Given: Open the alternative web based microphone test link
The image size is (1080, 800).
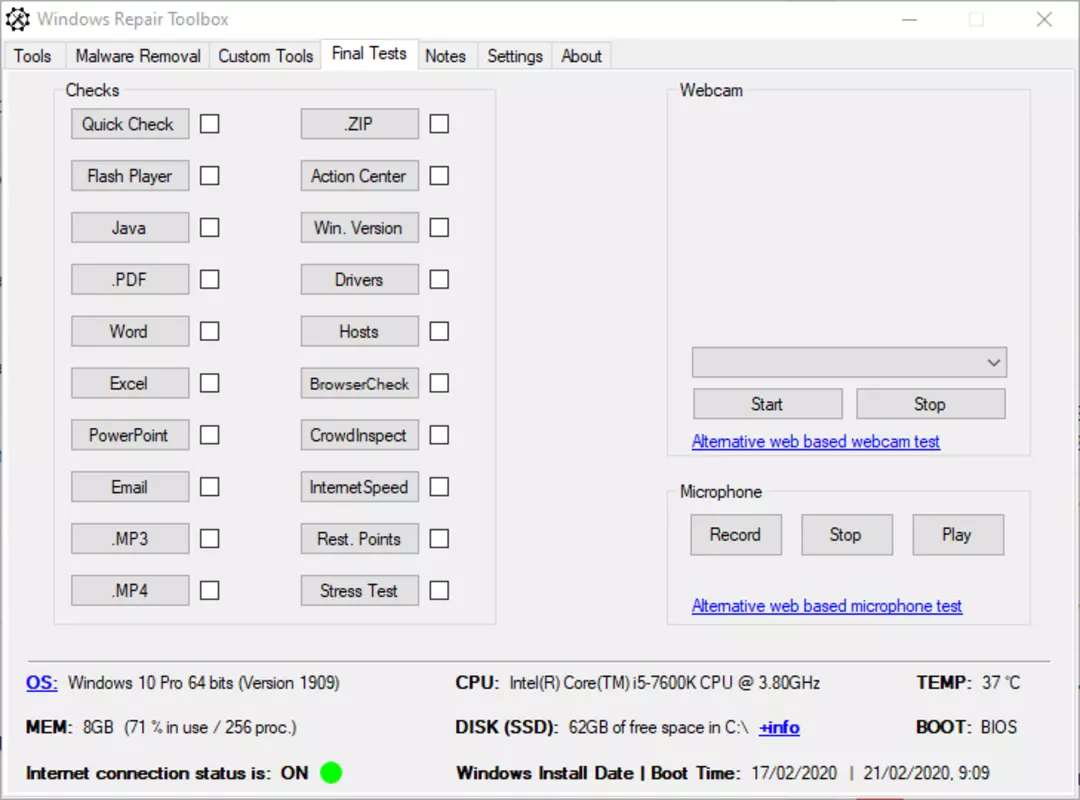Looking at the screenshot, I should coord(827,606).
